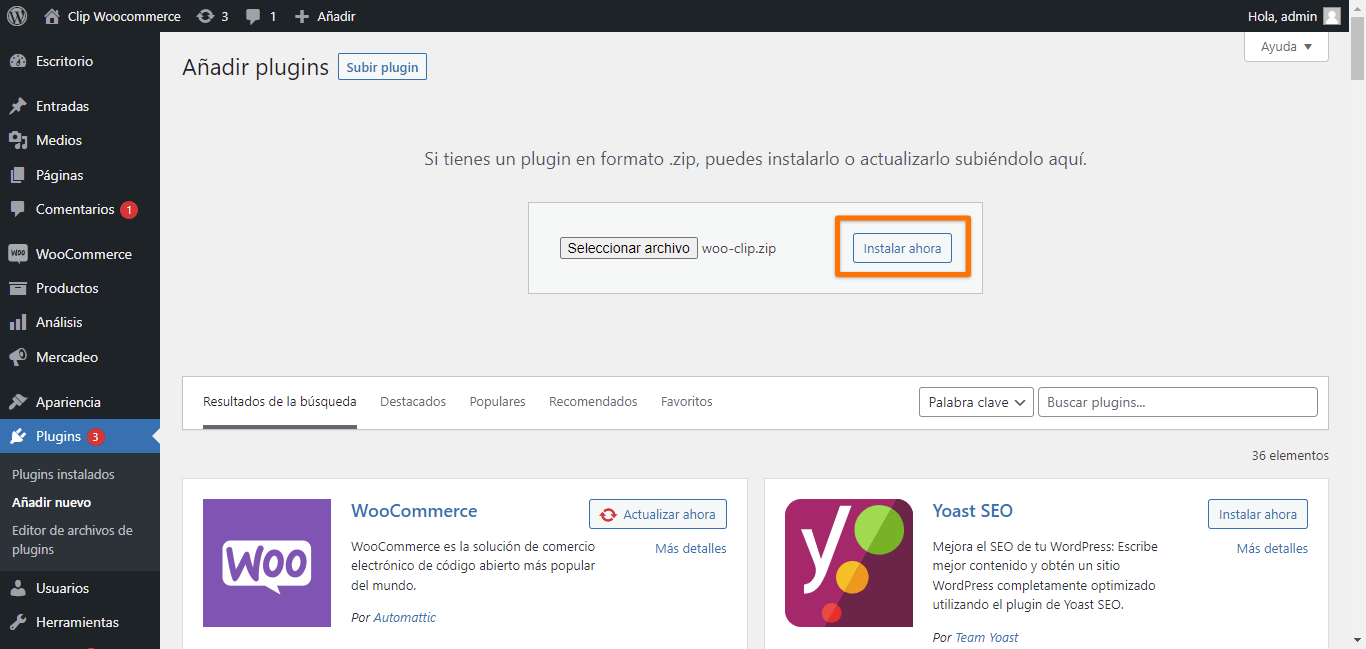Switch to the Populares tab

[497, 402]
